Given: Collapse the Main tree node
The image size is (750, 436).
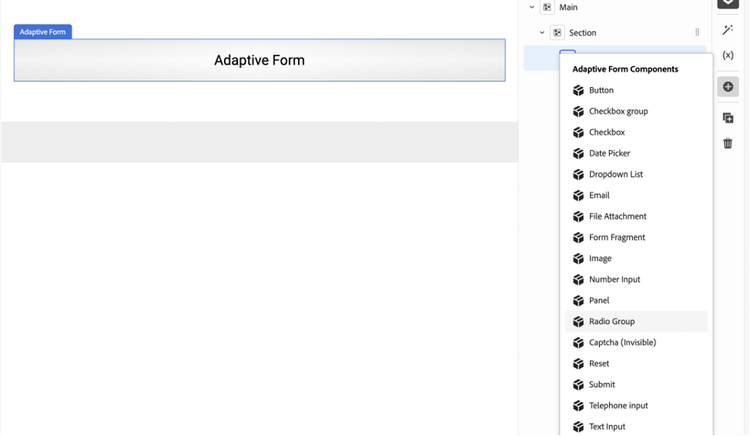Looking at the screenshot, I should 532,7.
